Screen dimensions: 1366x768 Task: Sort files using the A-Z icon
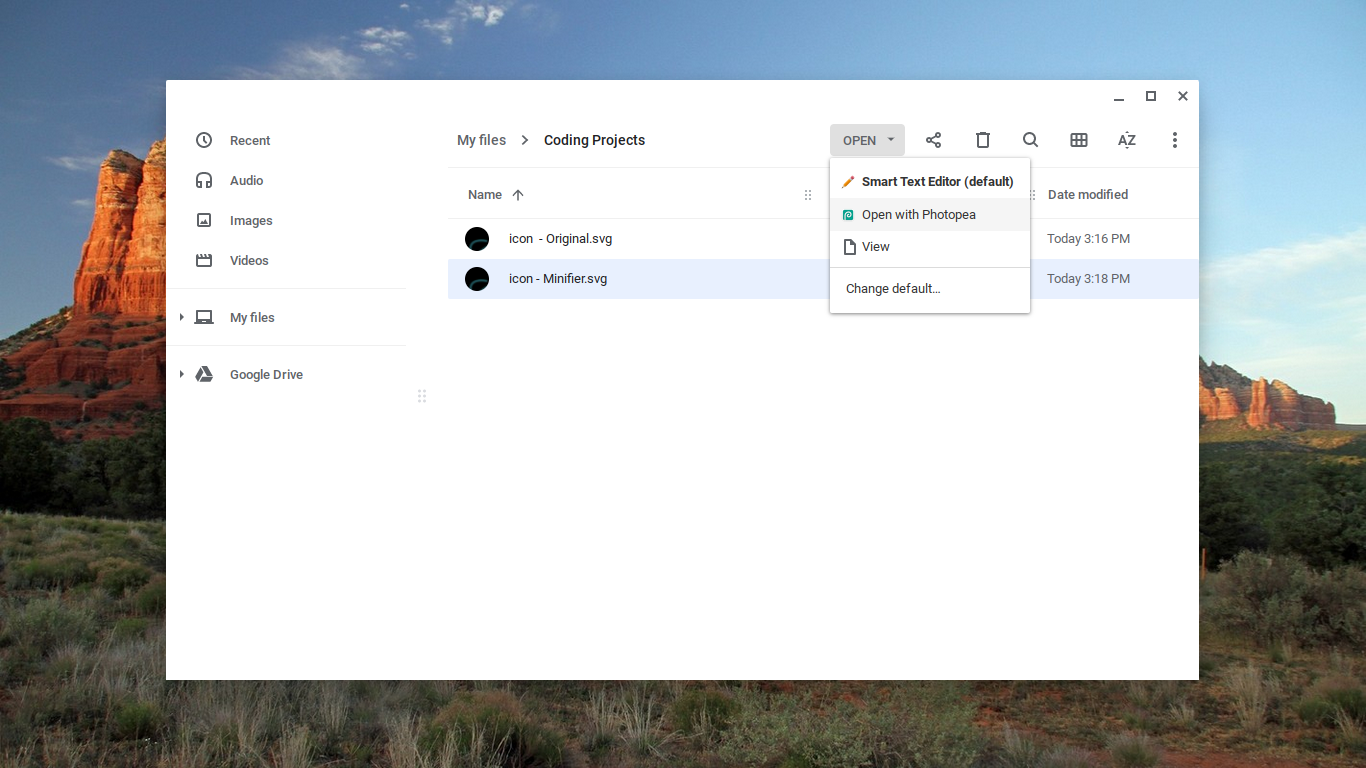1126,140
